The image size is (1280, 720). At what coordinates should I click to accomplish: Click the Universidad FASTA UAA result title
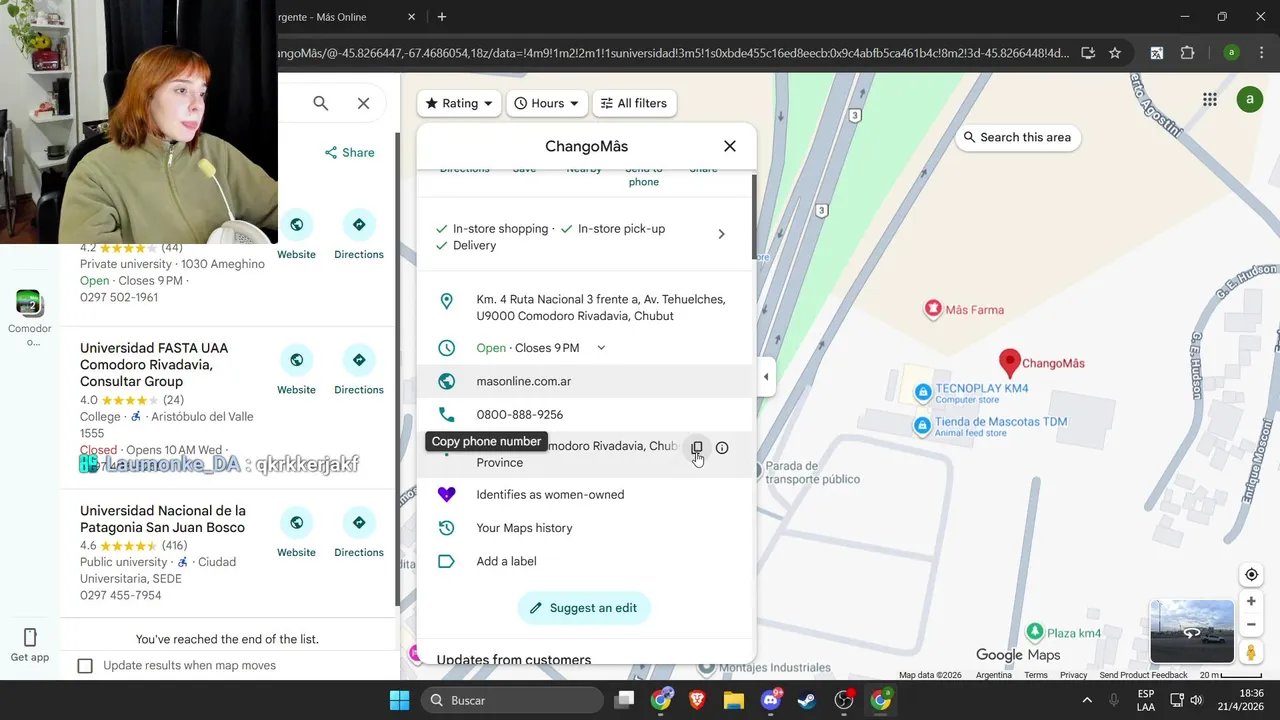pyautogui.click(x=154, y=365)
